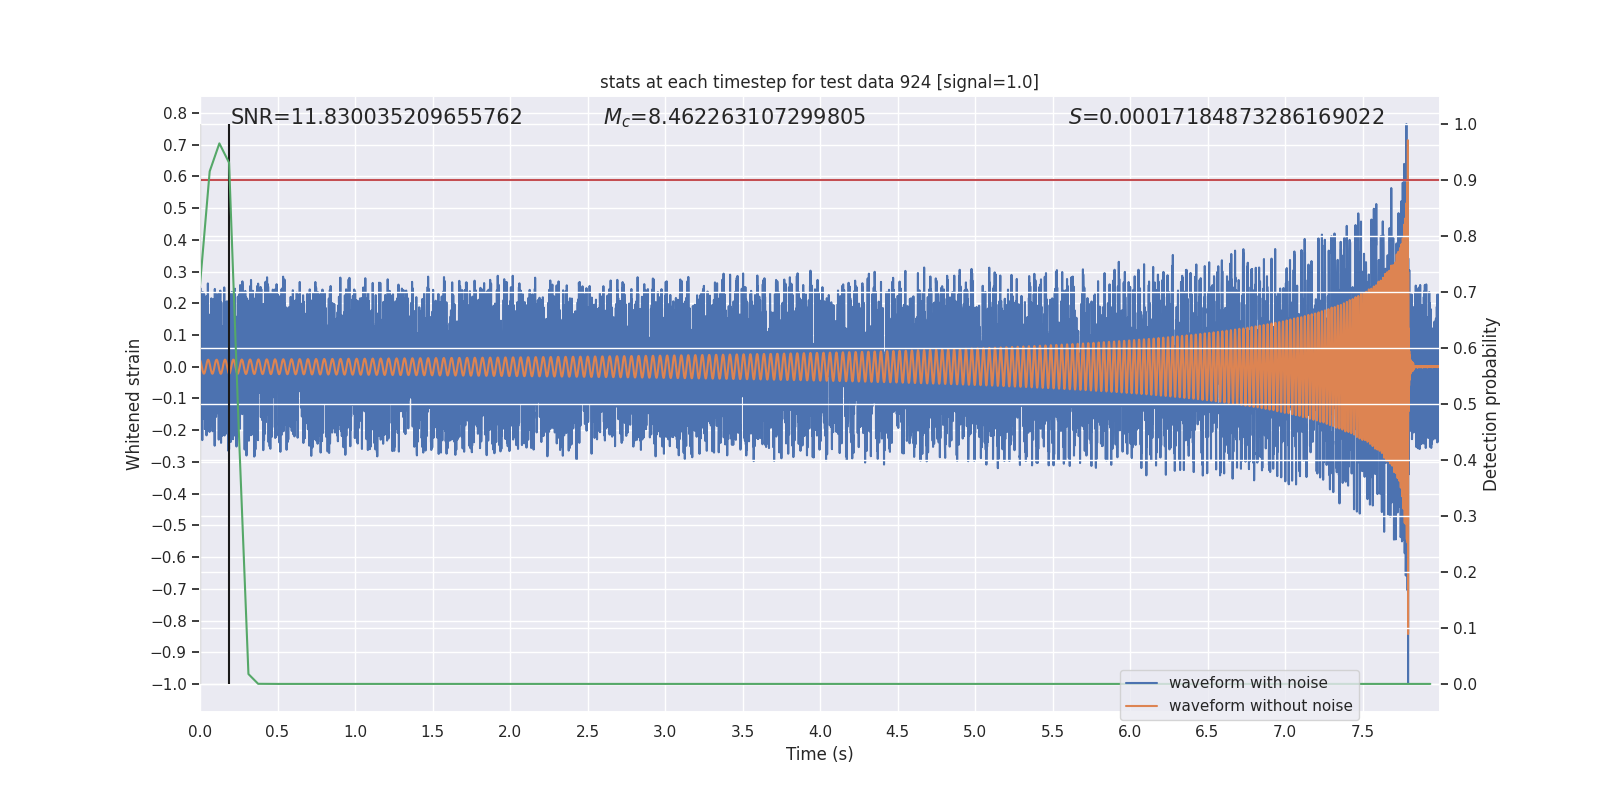Click the red horizontal threshold line
The image size is (1600, 800).
tap(800, 180)
